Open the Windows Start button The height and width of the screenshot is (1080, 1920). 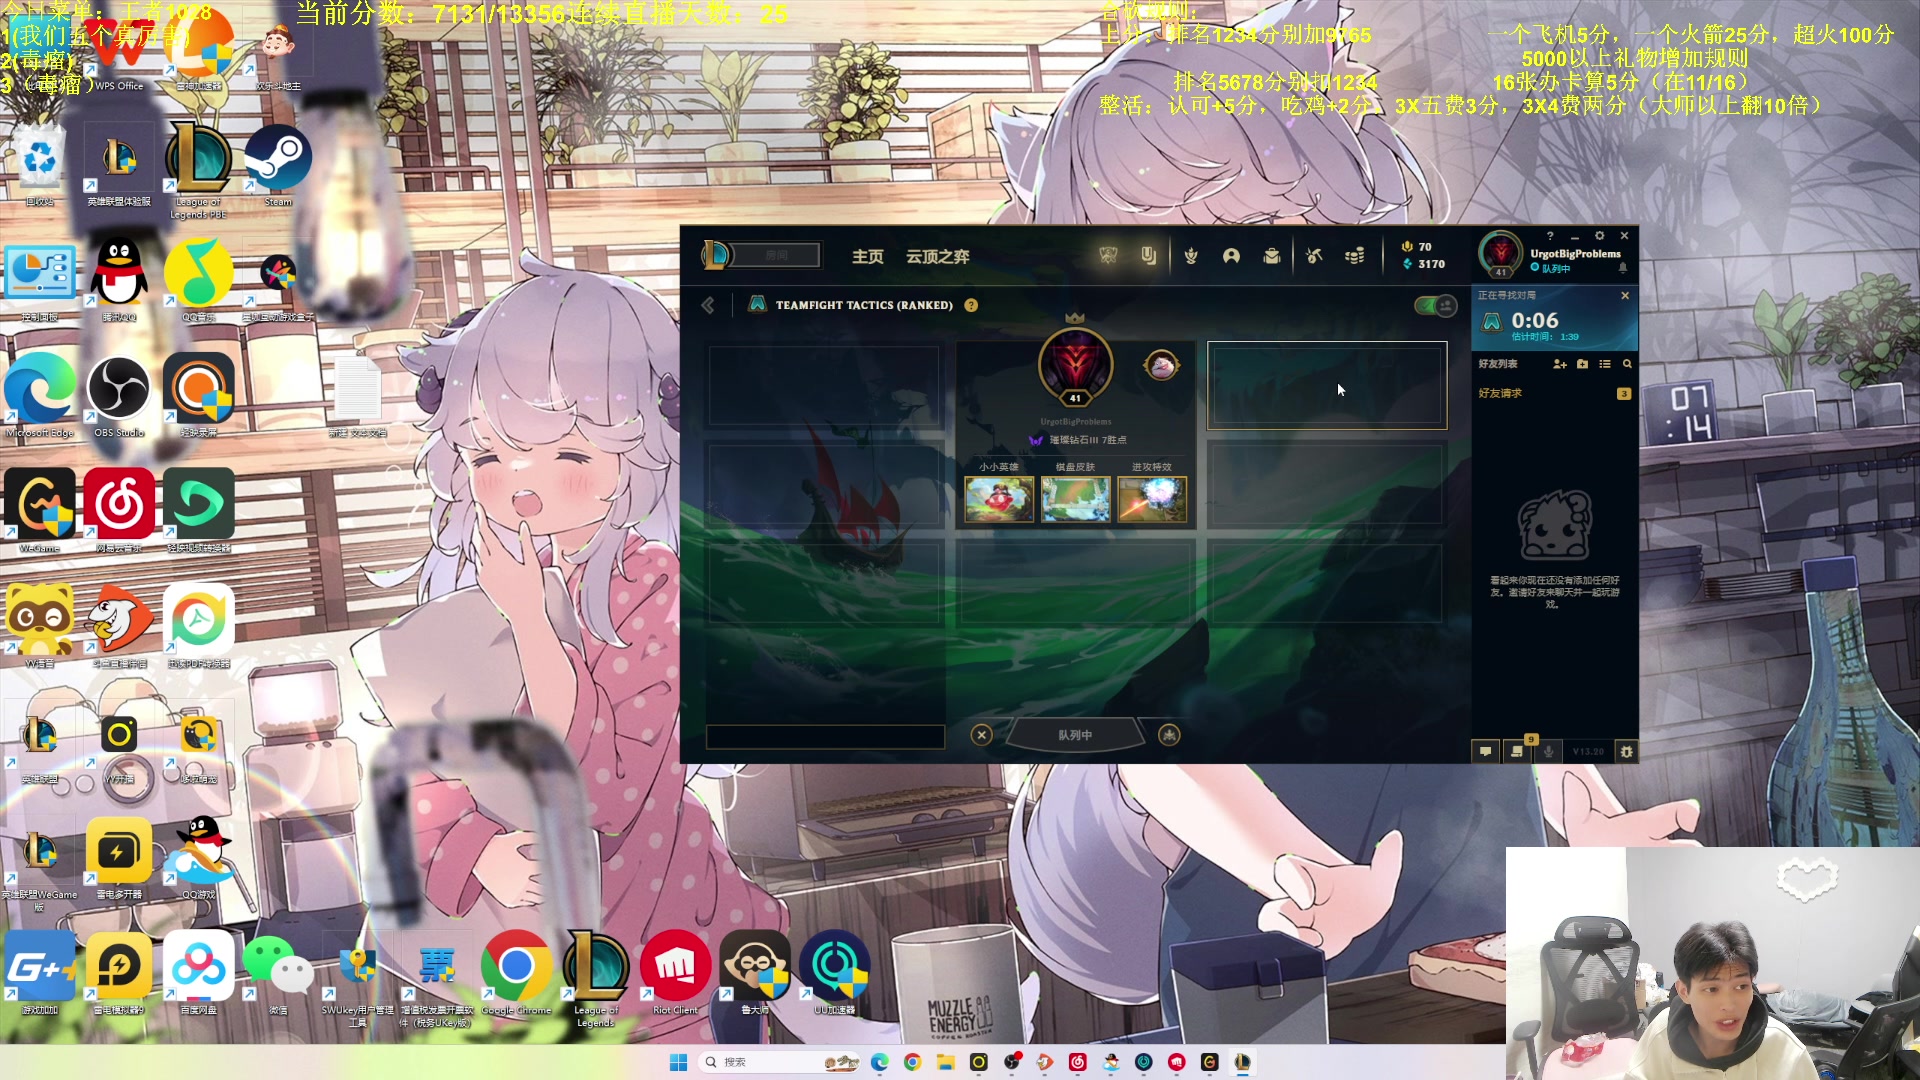pyautogui.click(x=678, y=1062)
